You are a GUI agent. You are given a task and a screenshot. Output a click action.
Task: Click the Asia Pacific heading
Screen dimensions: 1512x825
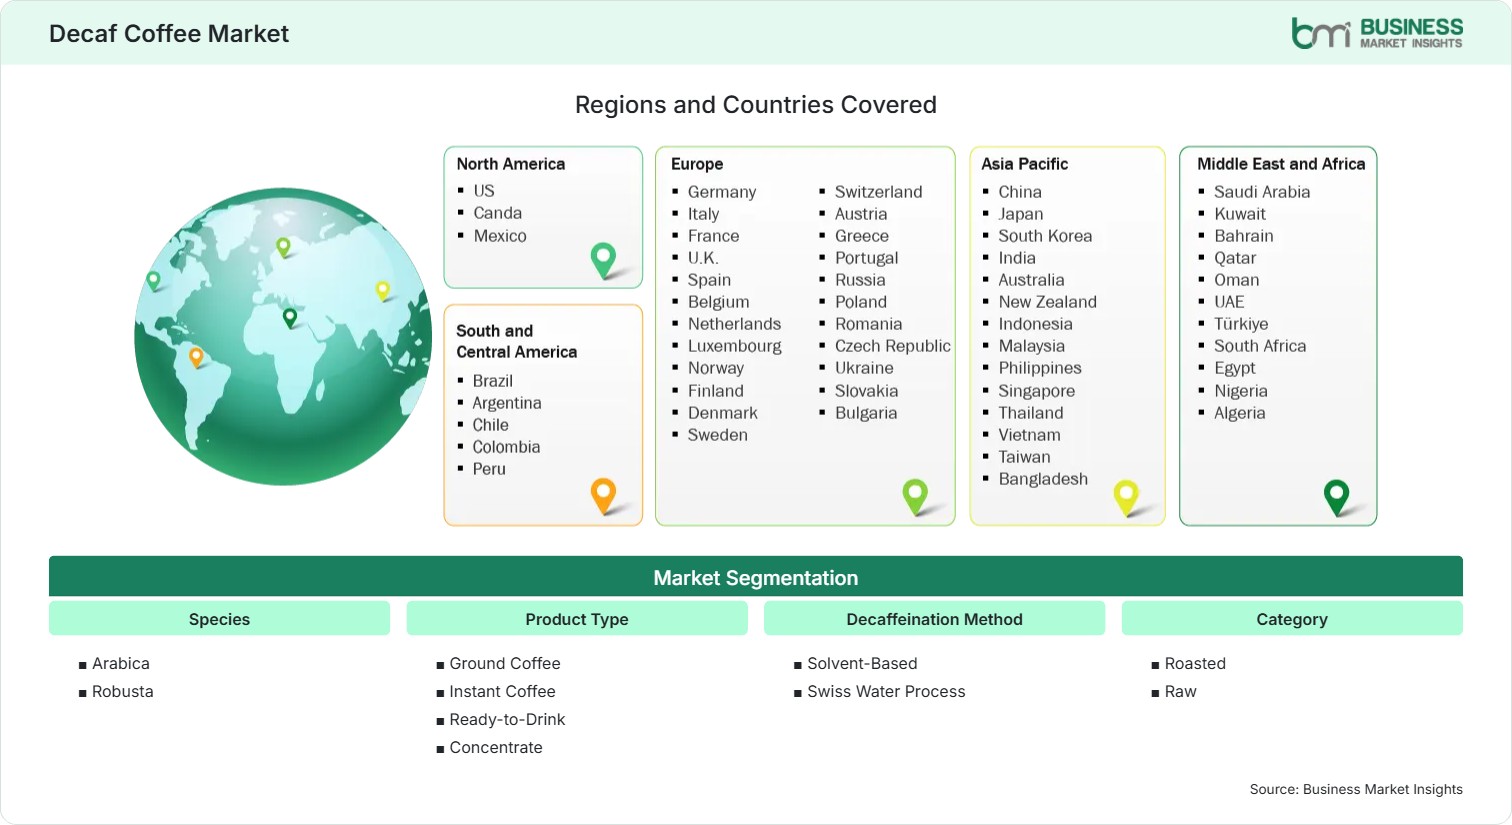[x=1025, y=164]
